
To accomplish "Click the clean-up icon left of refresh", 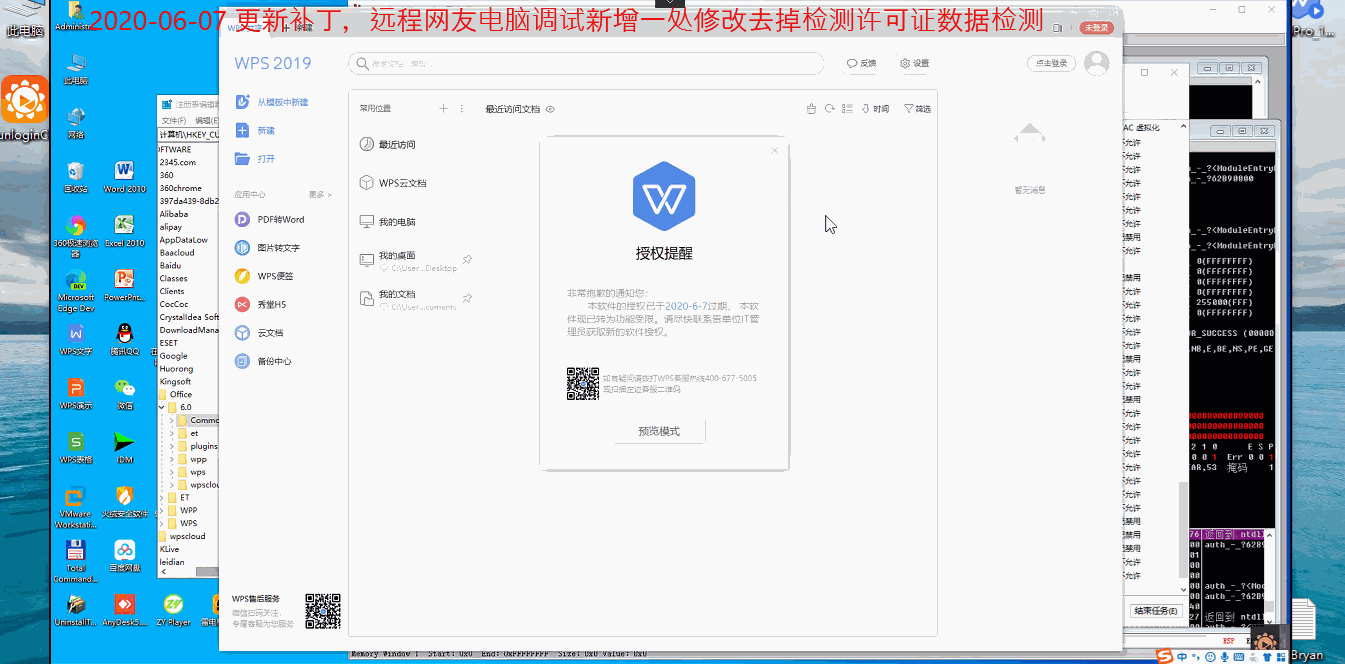I will click(812, 109).
